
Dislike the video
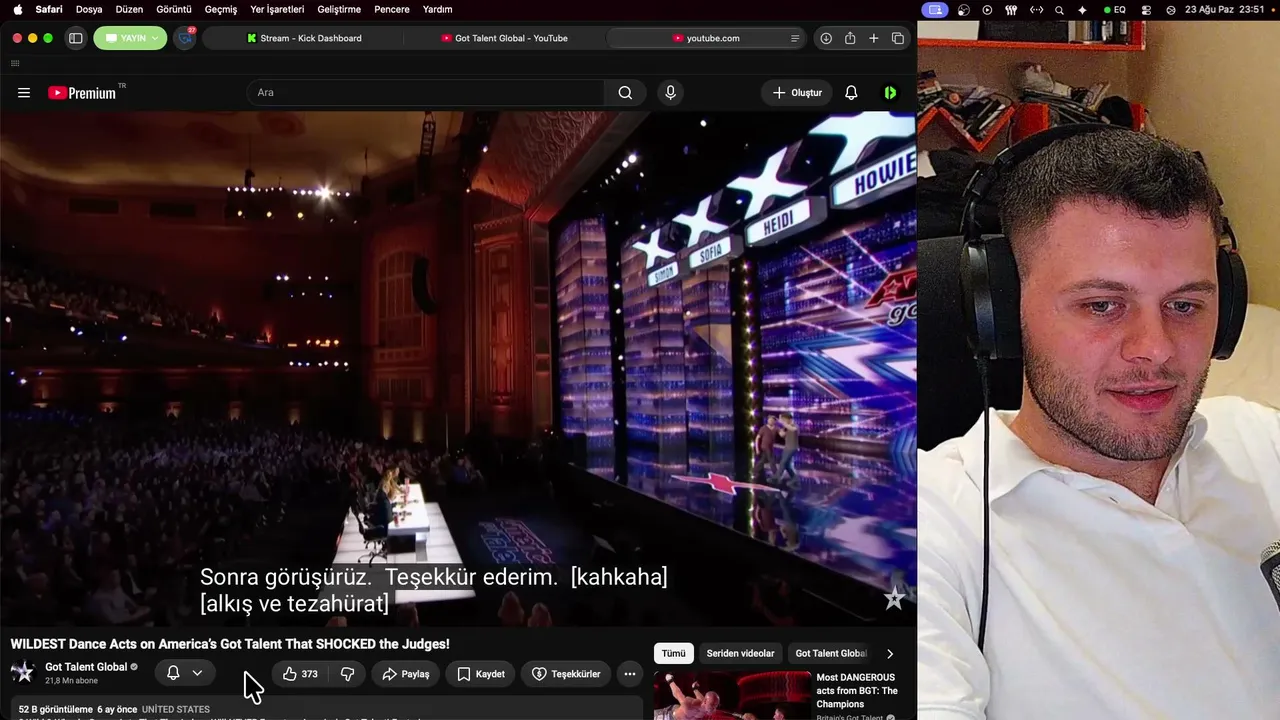348,674
